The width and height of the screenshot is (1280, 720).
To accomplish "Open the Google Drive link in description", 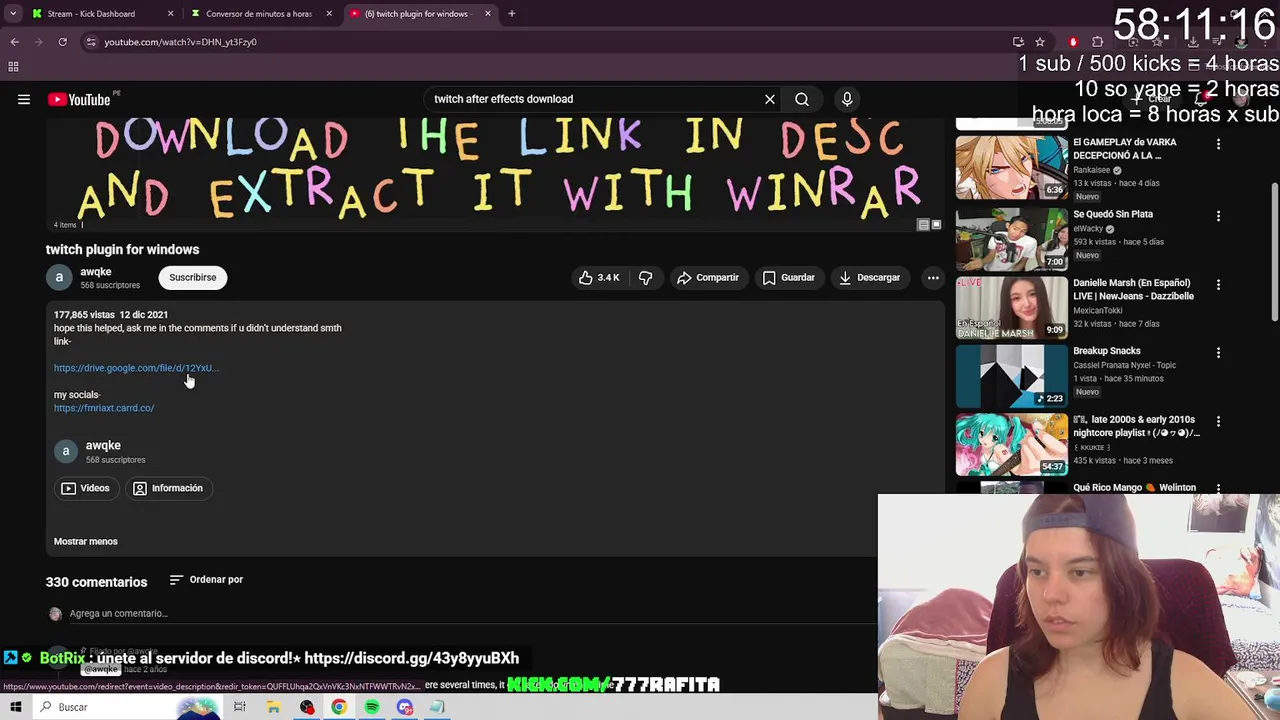I will click(136, 368).
